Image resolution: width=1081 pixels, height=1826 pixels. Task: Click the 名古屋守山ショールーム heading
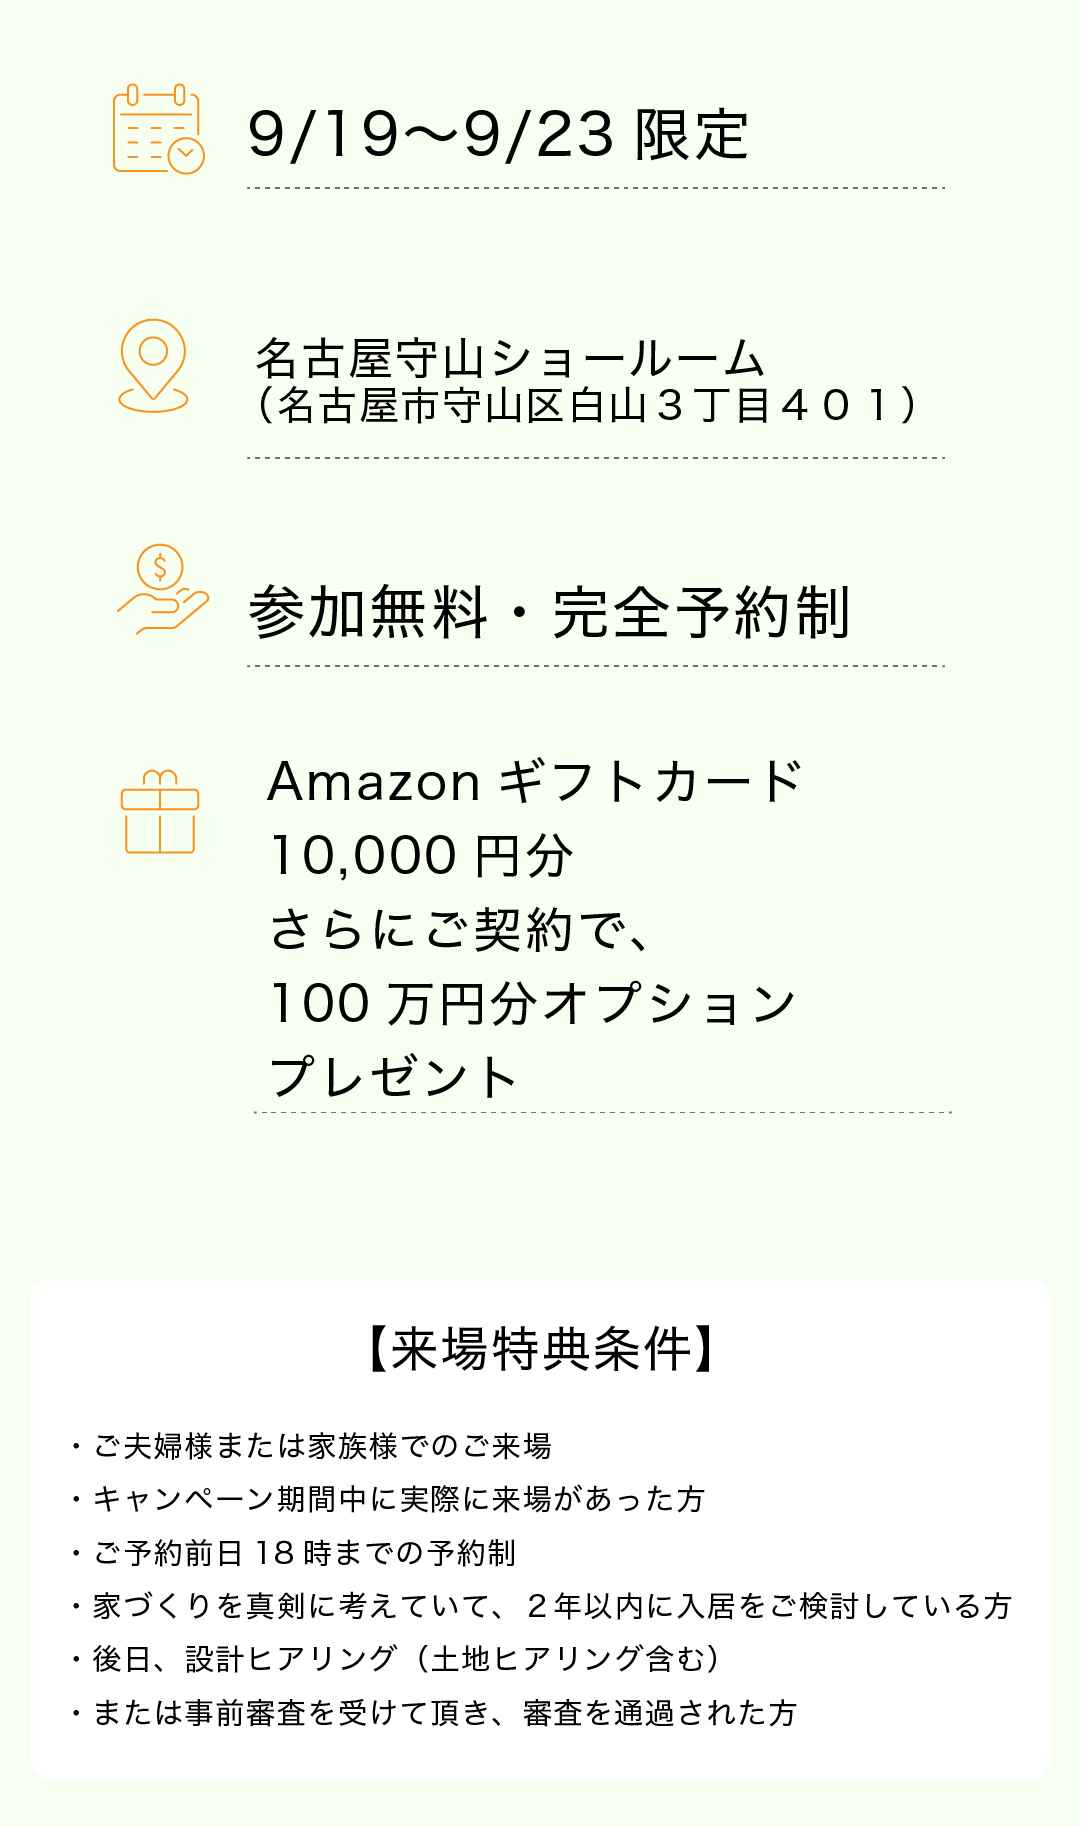[x=511, y=358]
